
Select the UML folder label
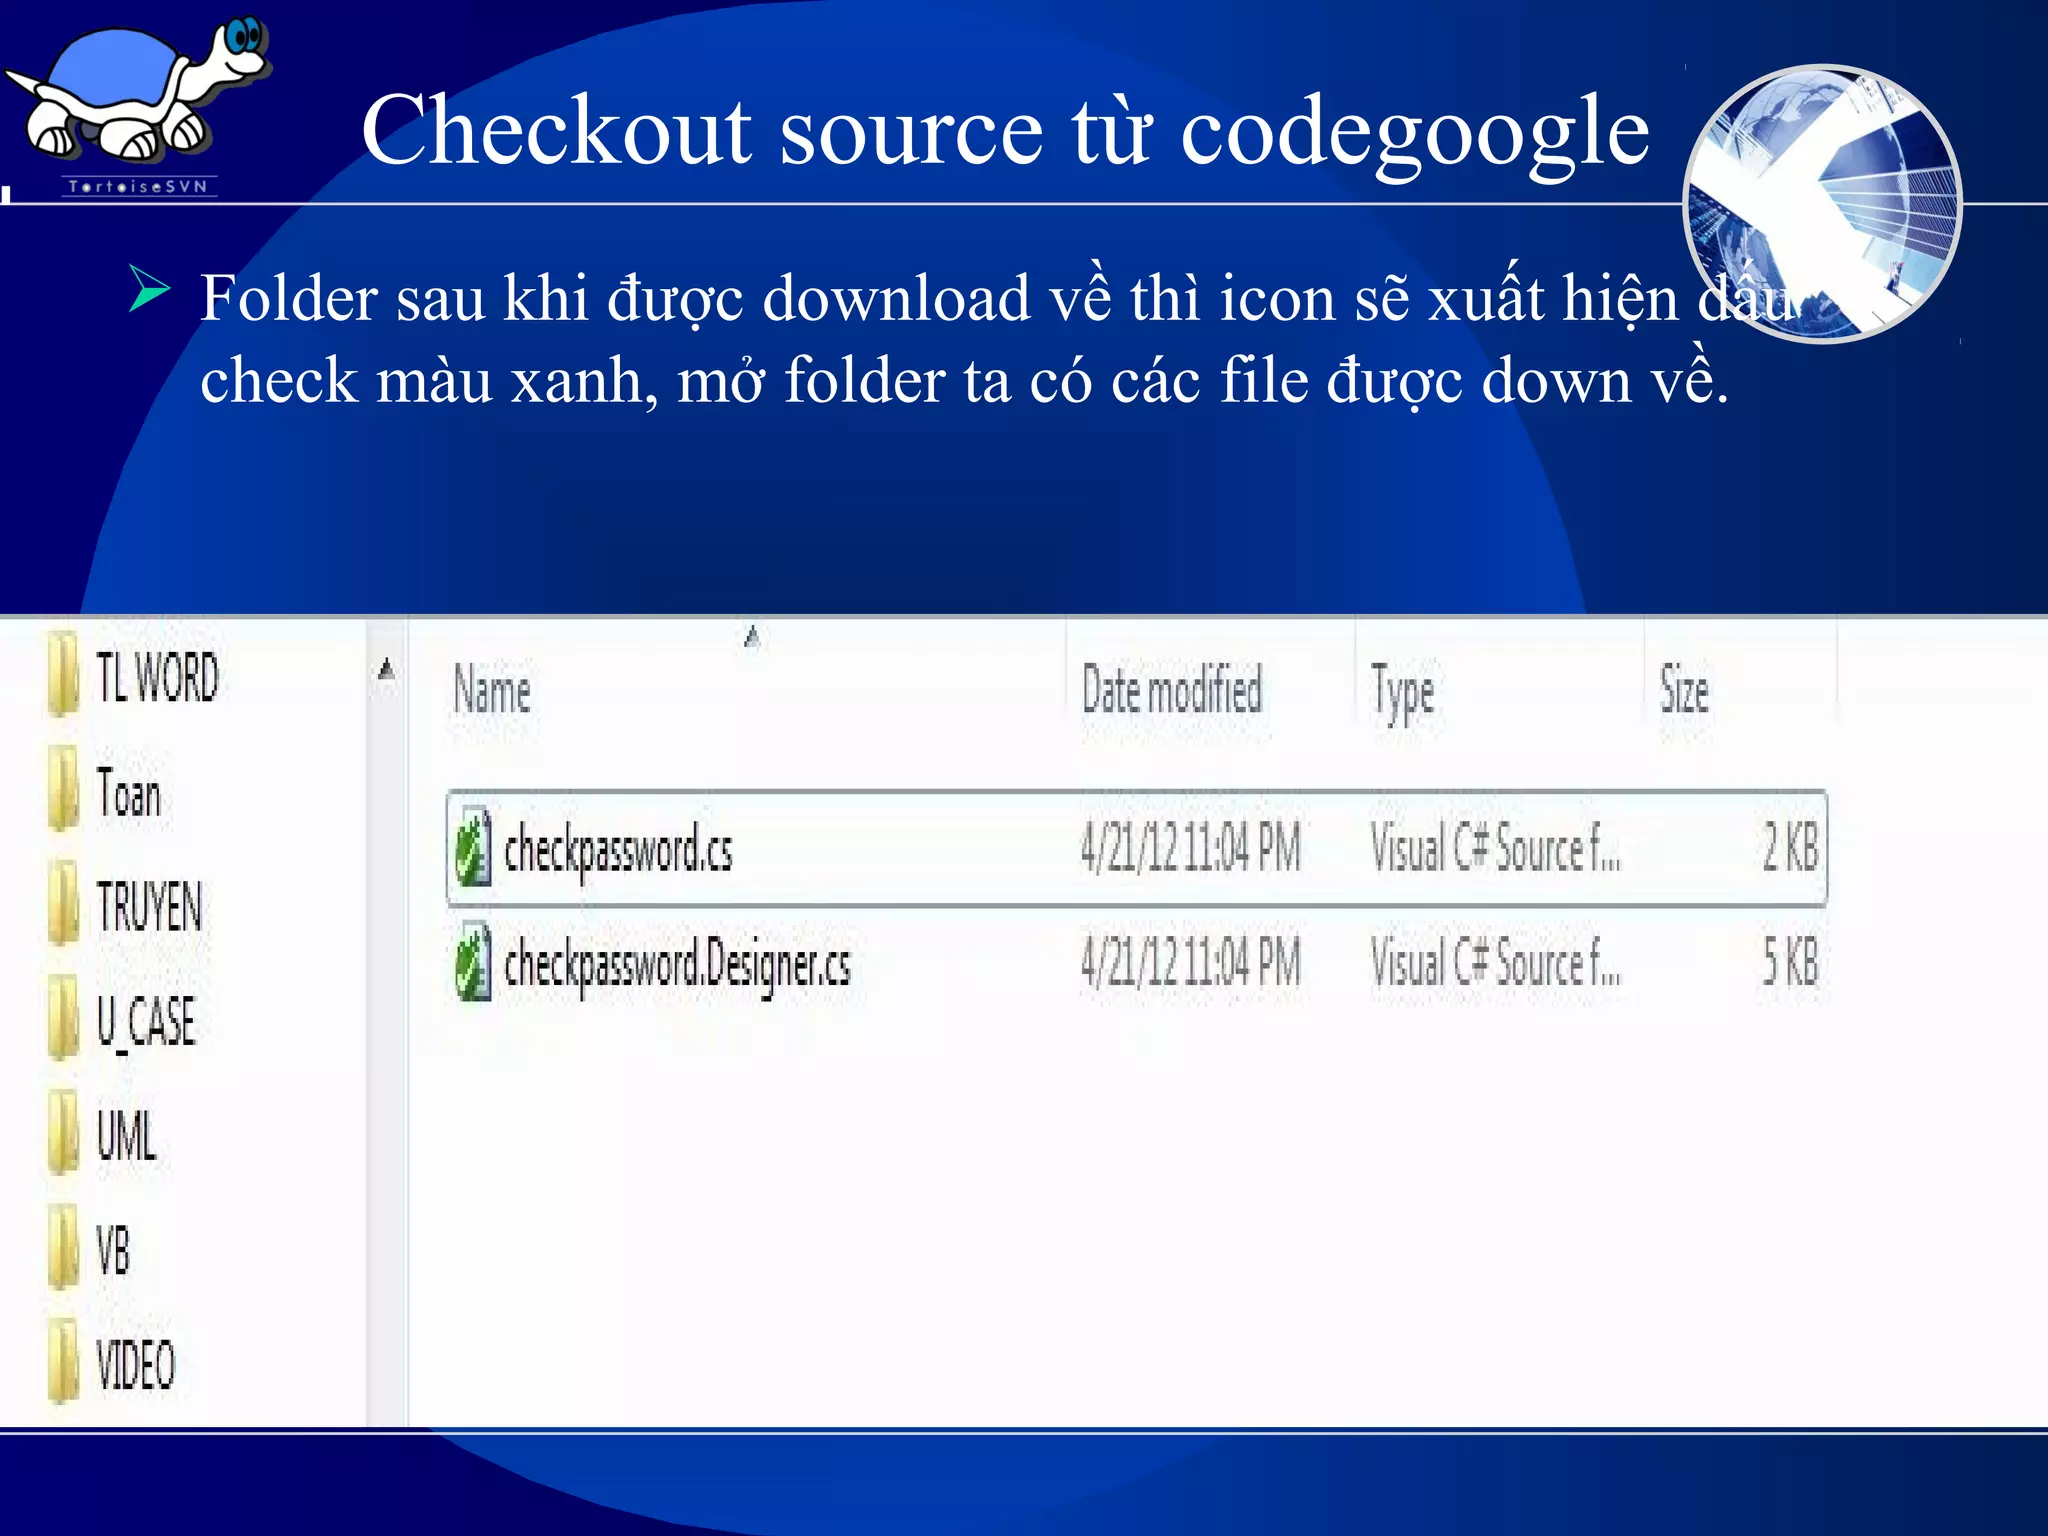tap(126, 1136)
